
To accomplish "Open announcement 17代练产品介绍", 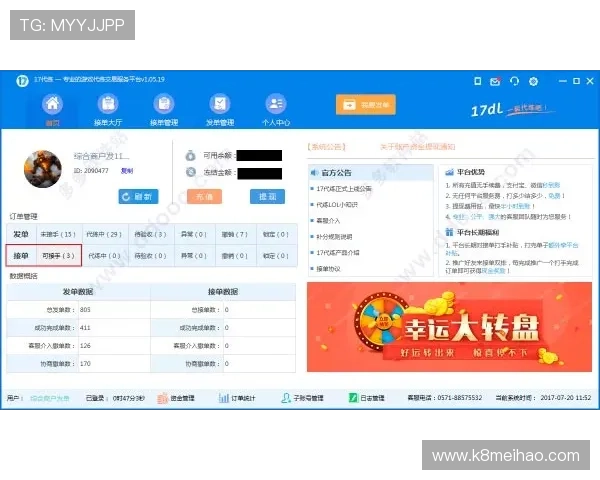I will click(x=338, y=253).
